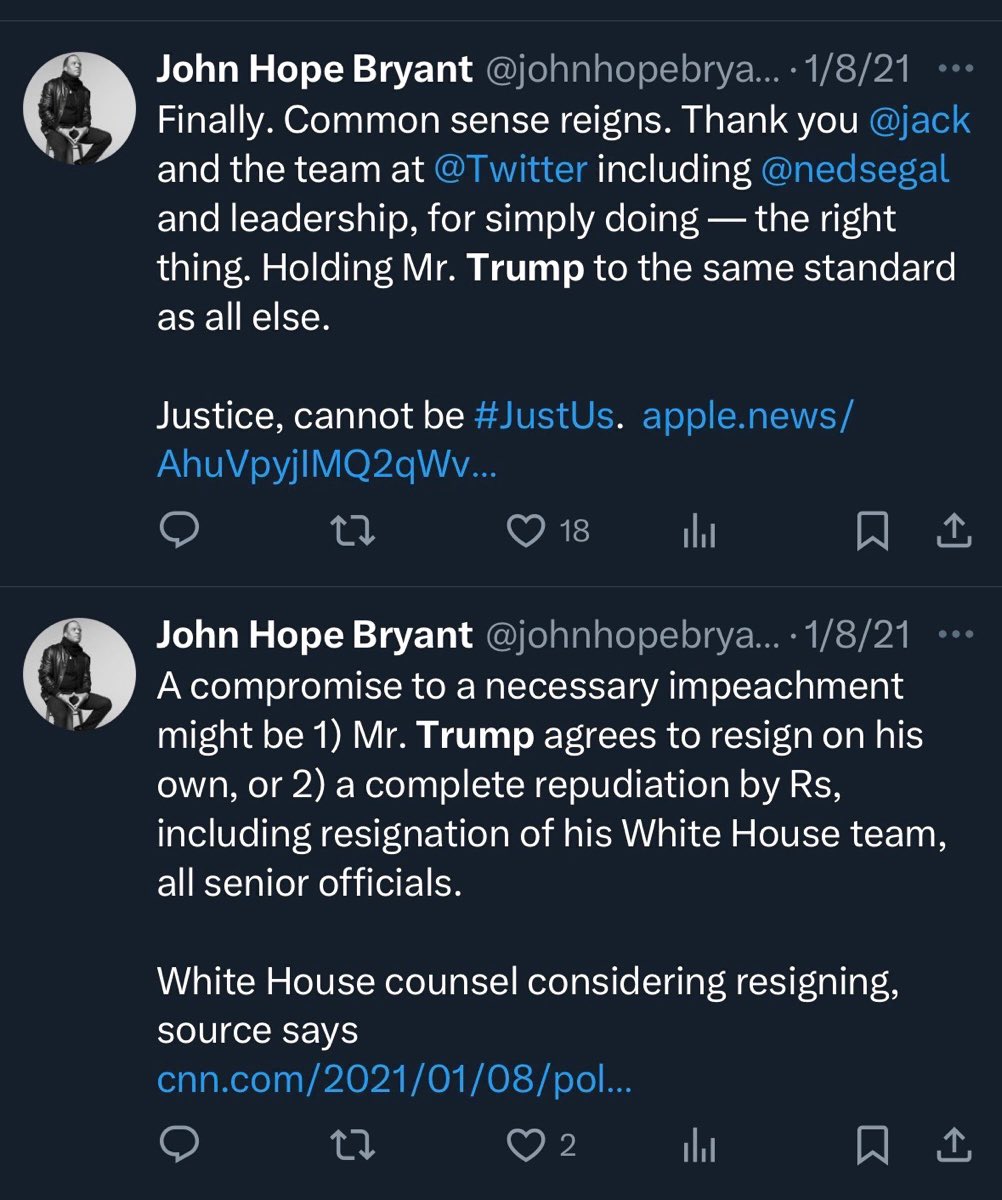Like the tweet with 18 likes
1002x1200 pixels.
[525, 531]
